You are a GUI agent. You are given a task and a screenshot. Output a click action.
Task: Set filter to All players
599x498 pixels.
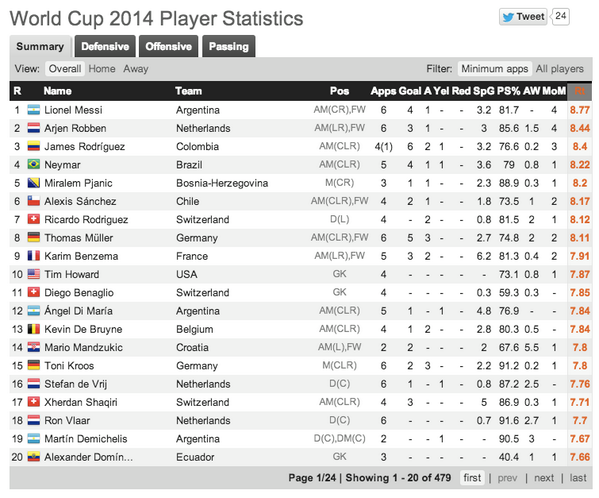[x=559, y=69]
